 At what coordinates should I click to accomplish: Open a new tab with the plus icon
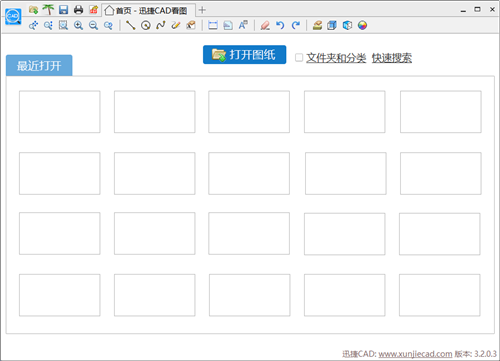coord(202,10)
